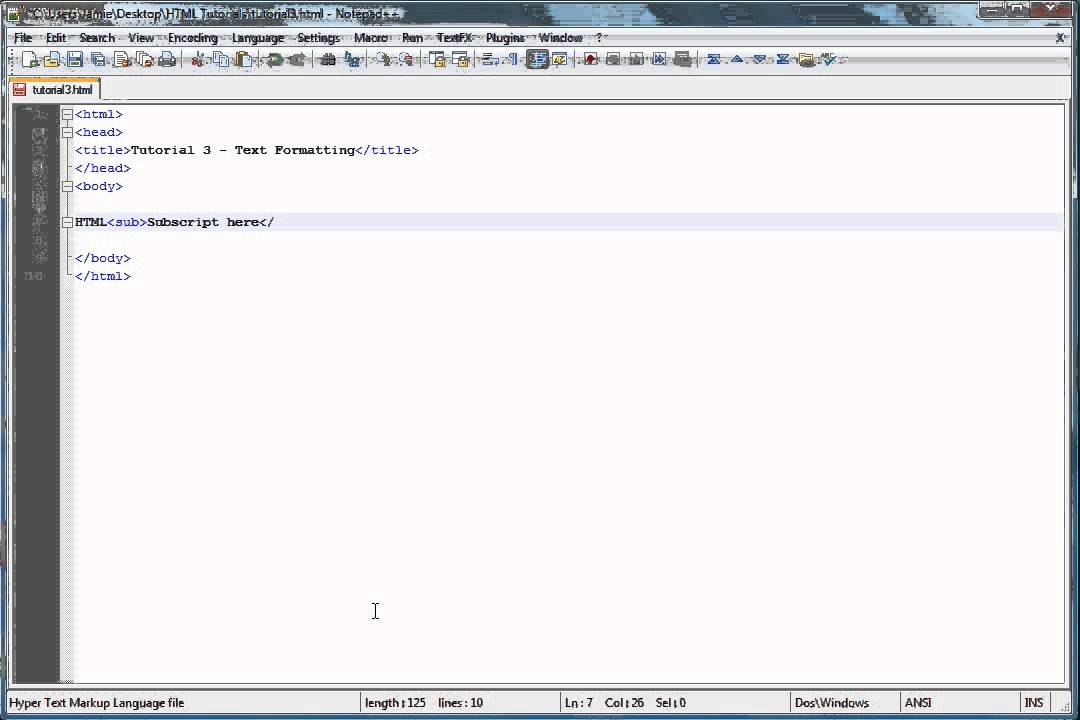Click the Copy toolbar icon
This screenshot has height=720, width=1080.
pyautogui.click(x=220, y=60)
